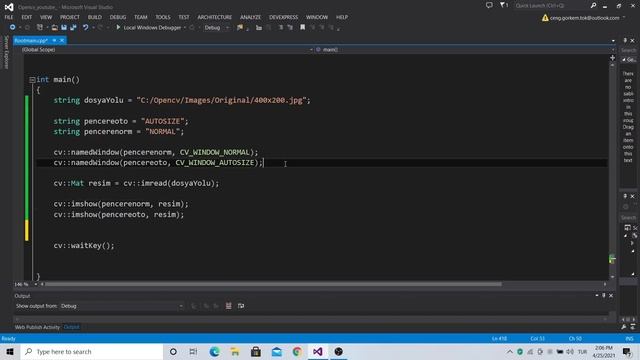
Task: Open Mail app from the taskbar
Action: tap(277, 351)
